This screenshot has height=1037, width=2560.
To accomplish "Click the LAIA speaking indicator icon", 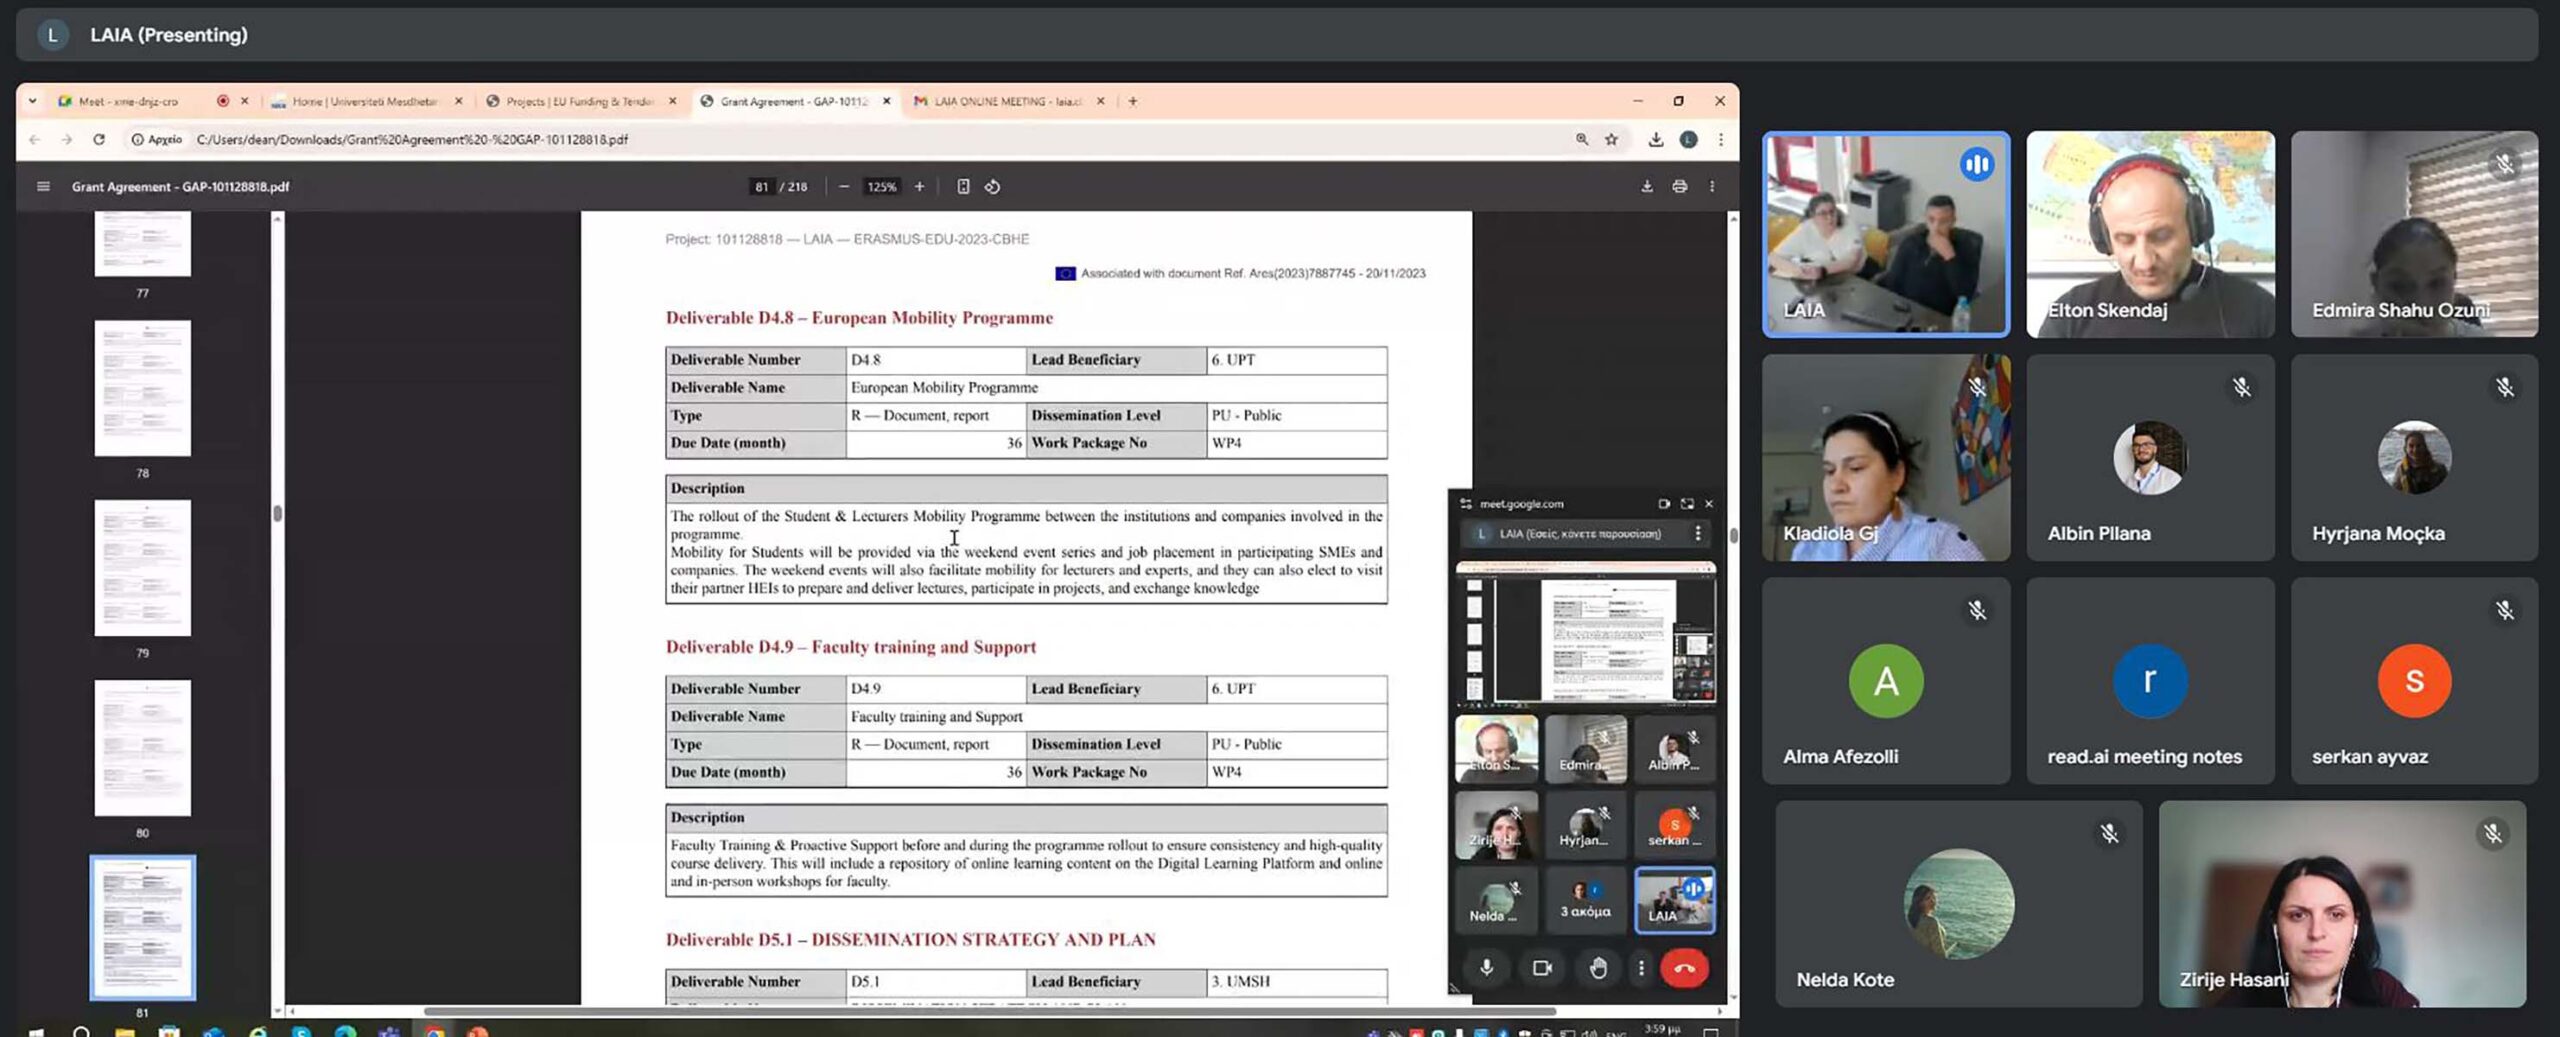I will point(1976,164).
